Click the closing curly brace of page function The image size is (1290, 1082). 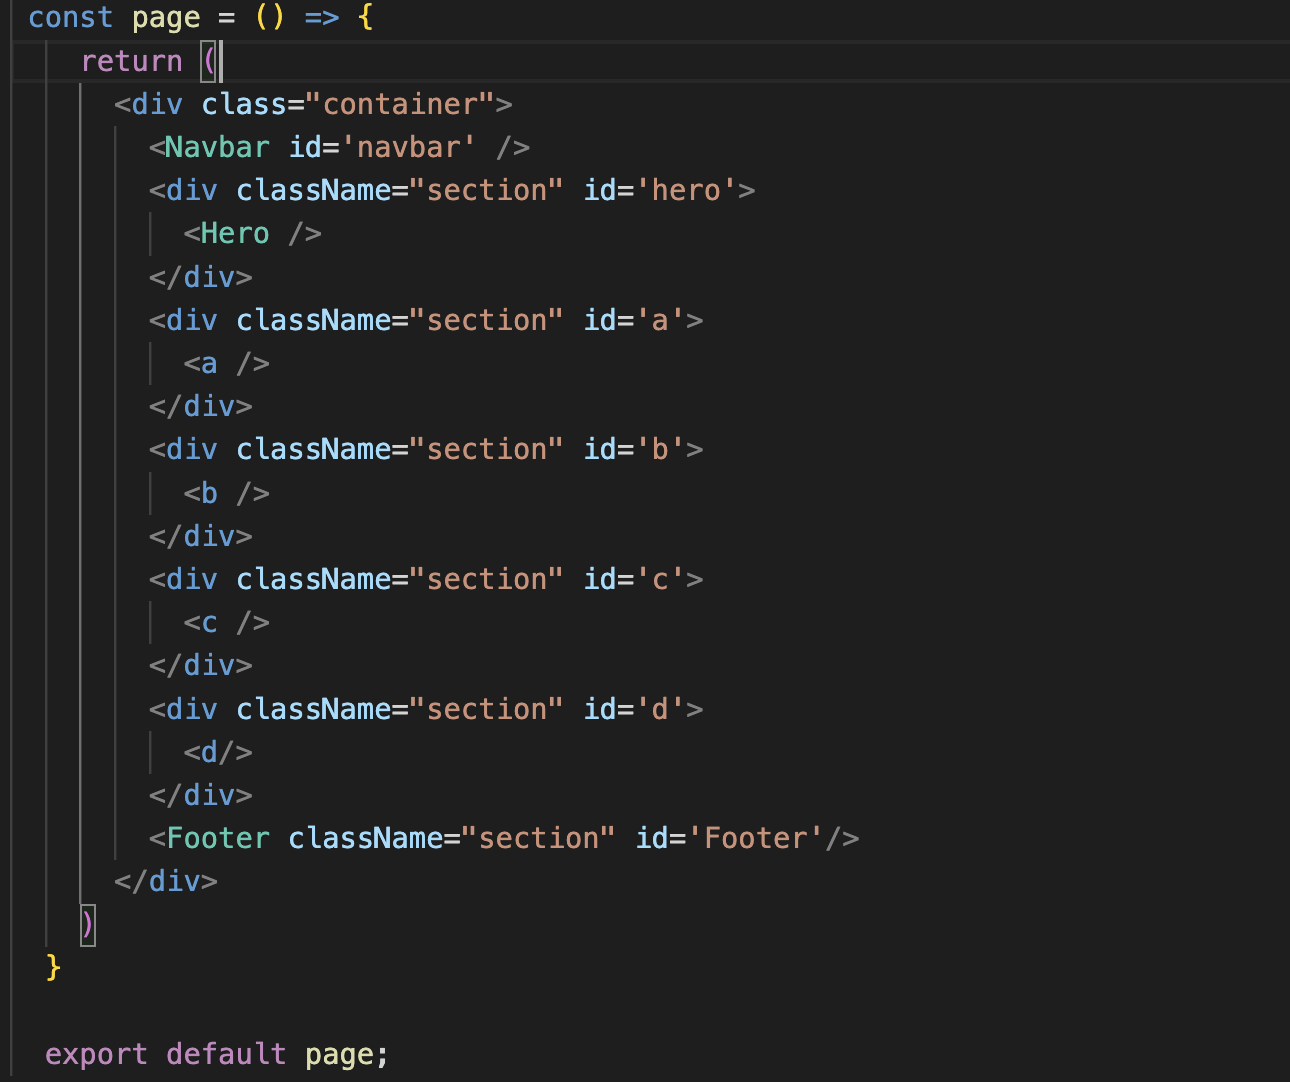53,967
